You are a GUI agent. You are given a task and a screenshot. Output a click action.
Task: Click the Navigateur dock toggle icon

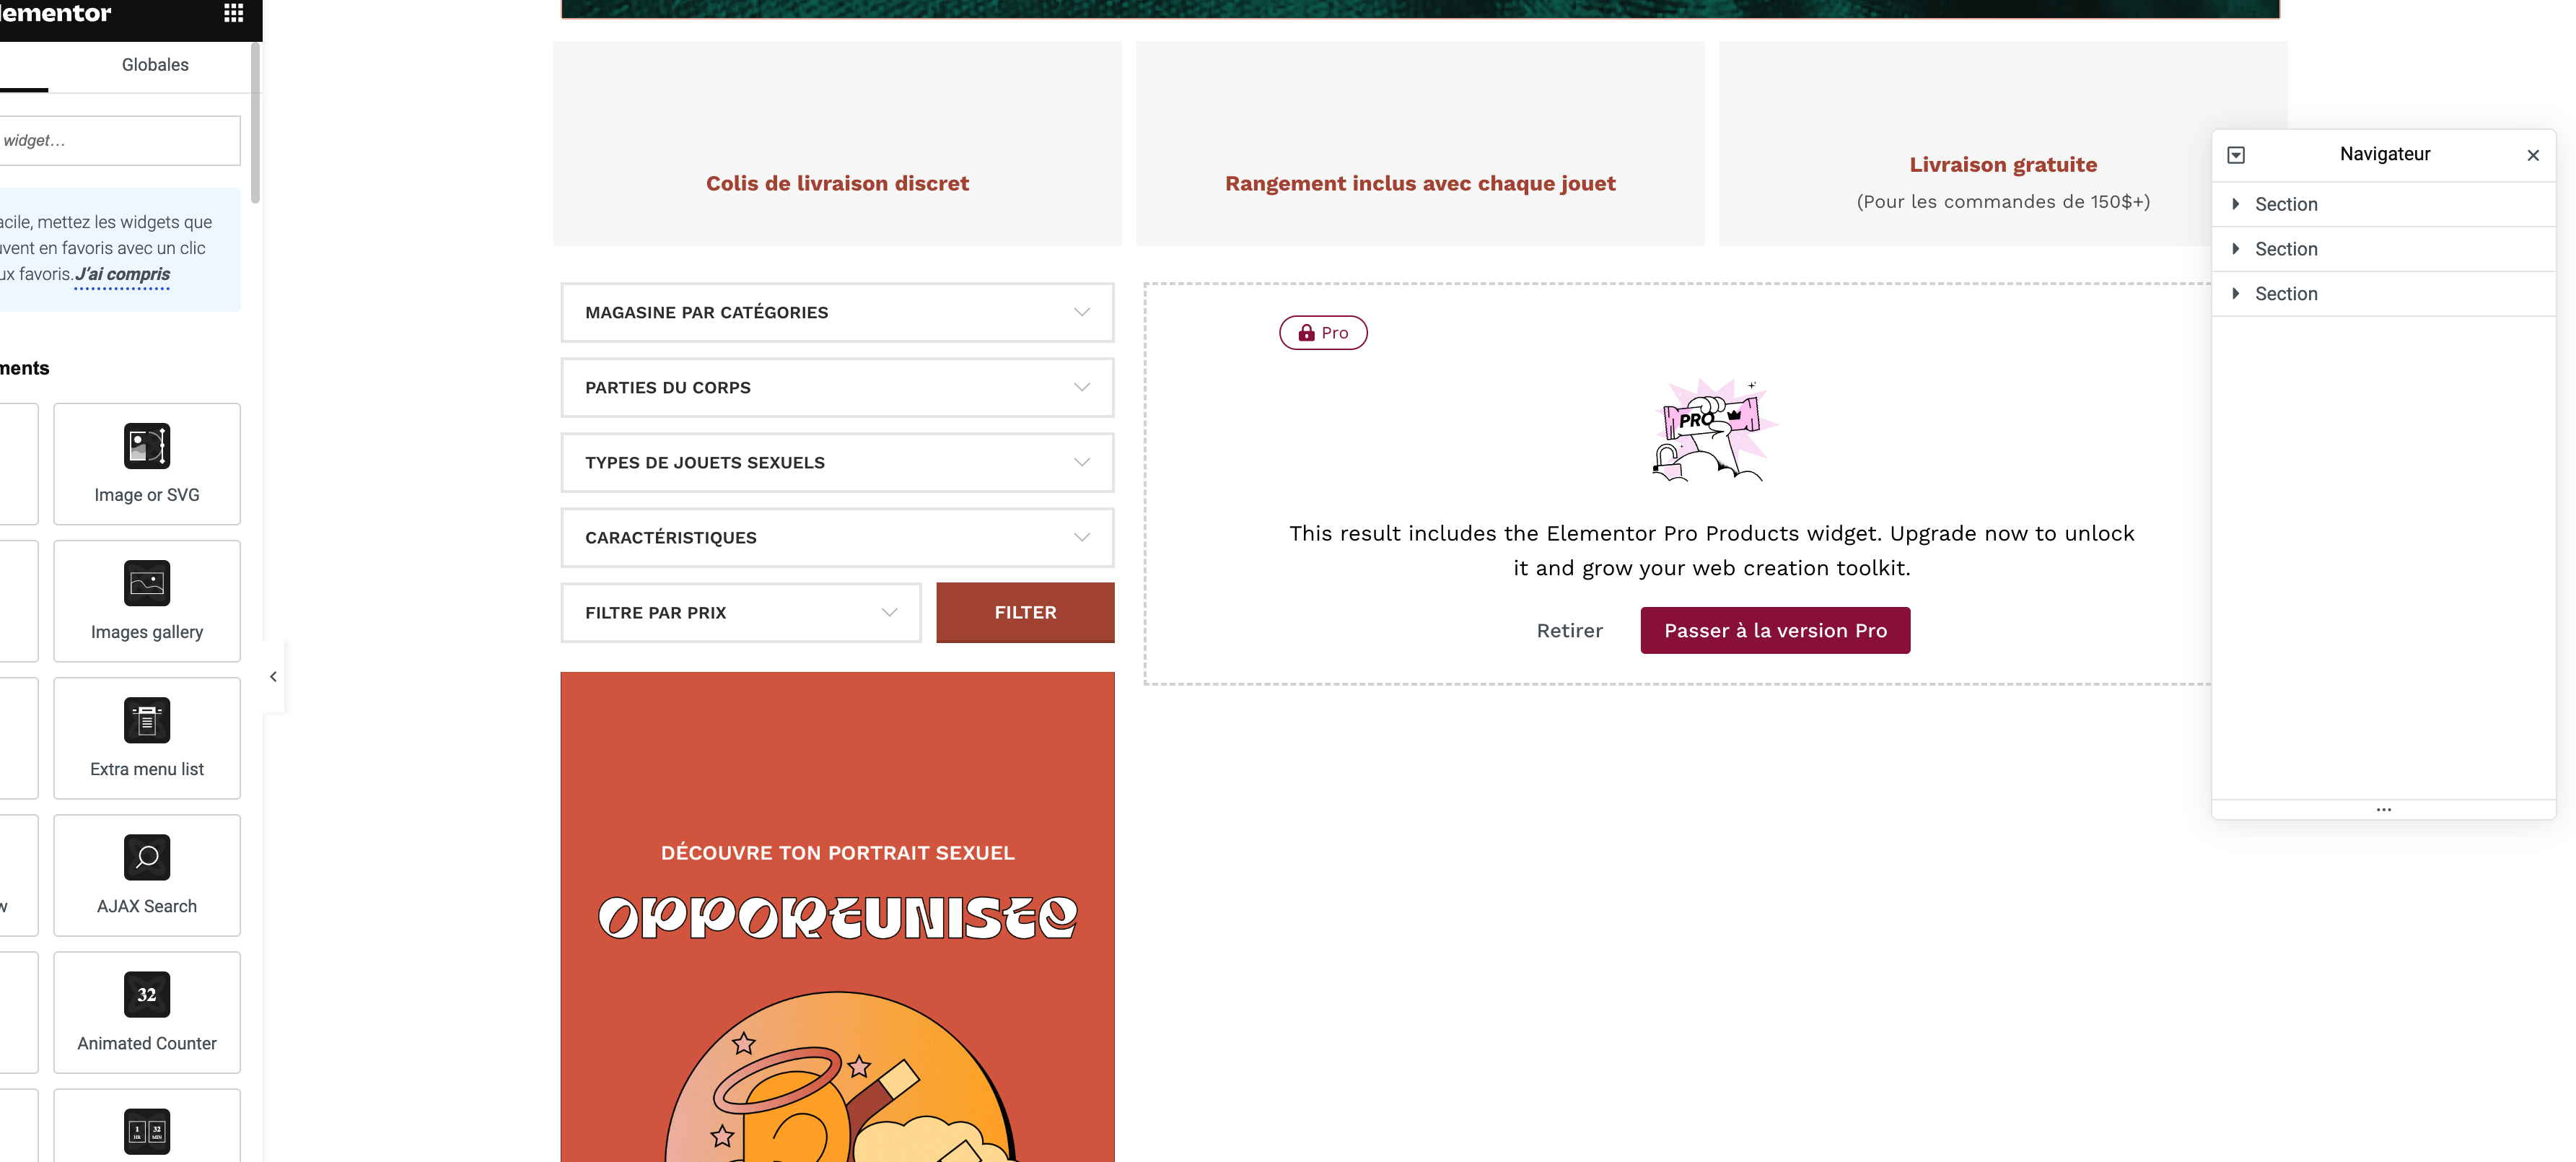2236,155
